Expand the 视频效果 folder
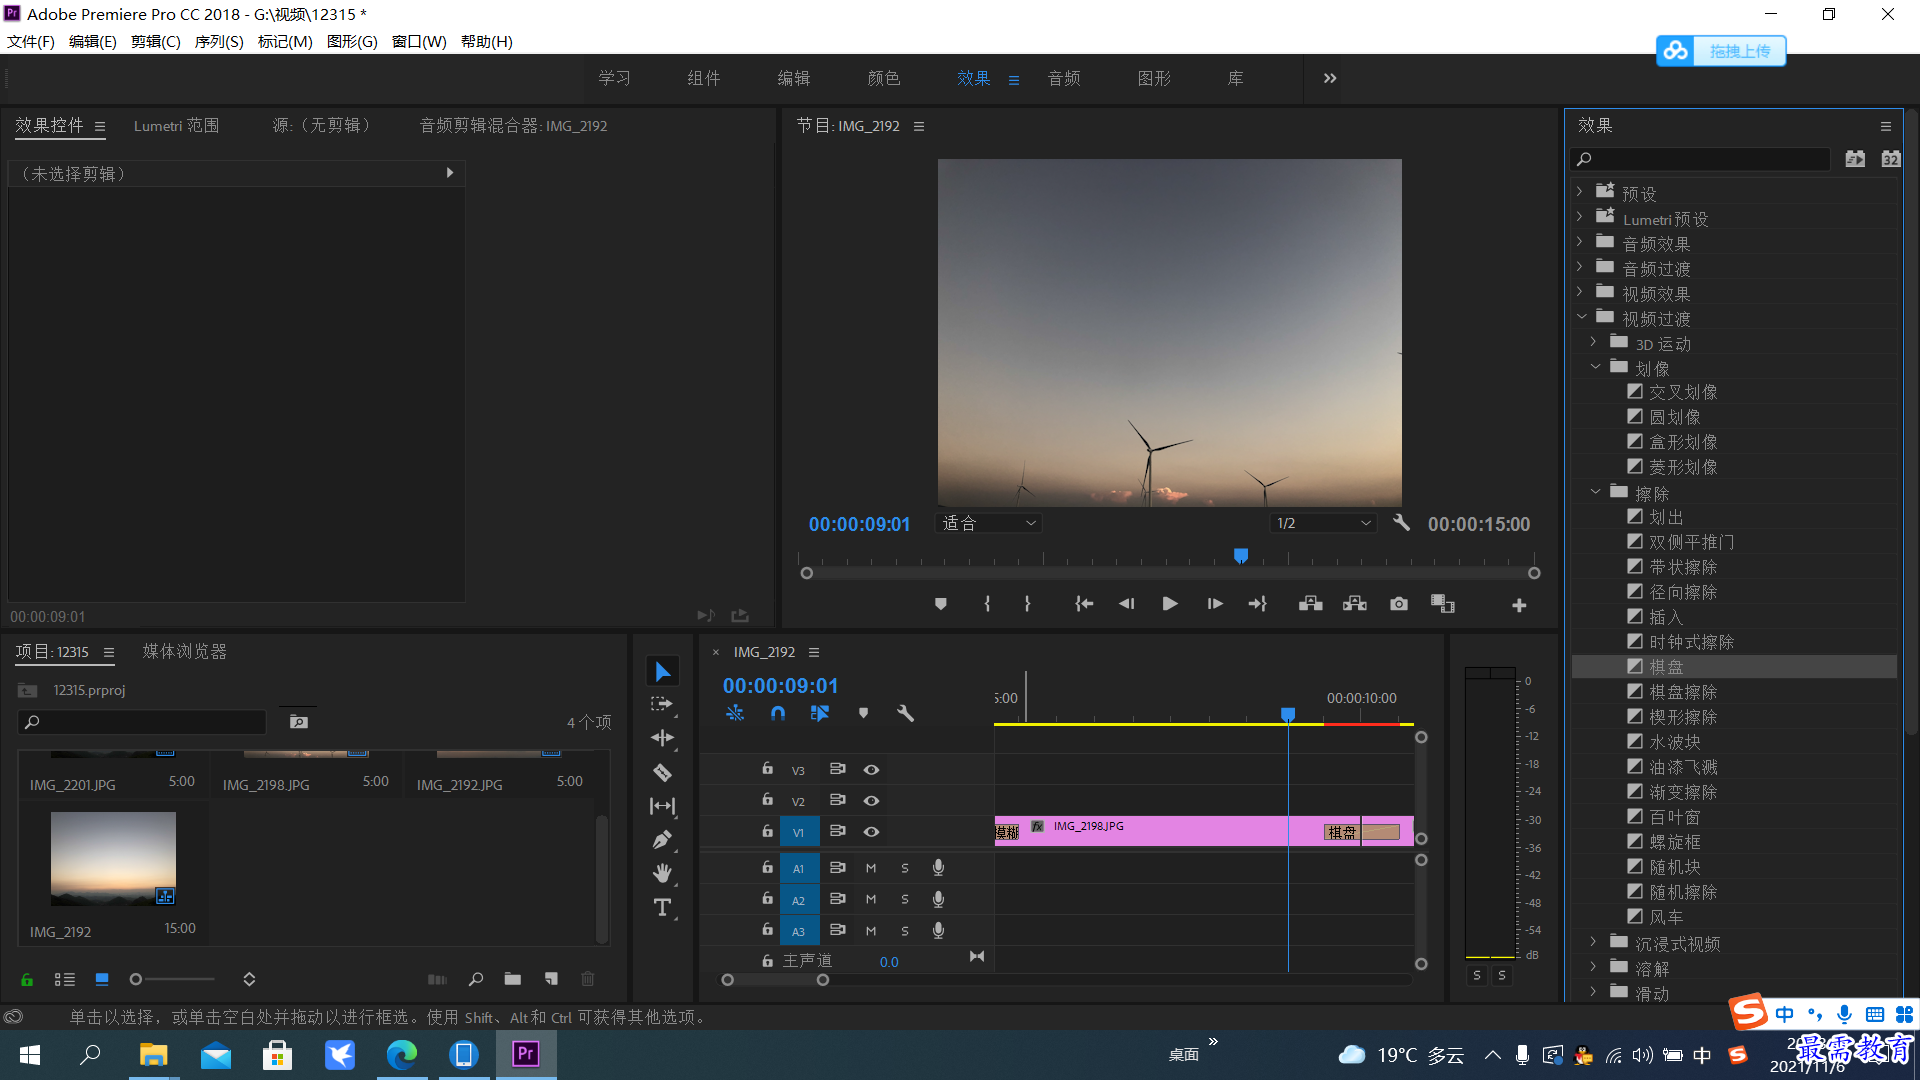 [1580, 292]
